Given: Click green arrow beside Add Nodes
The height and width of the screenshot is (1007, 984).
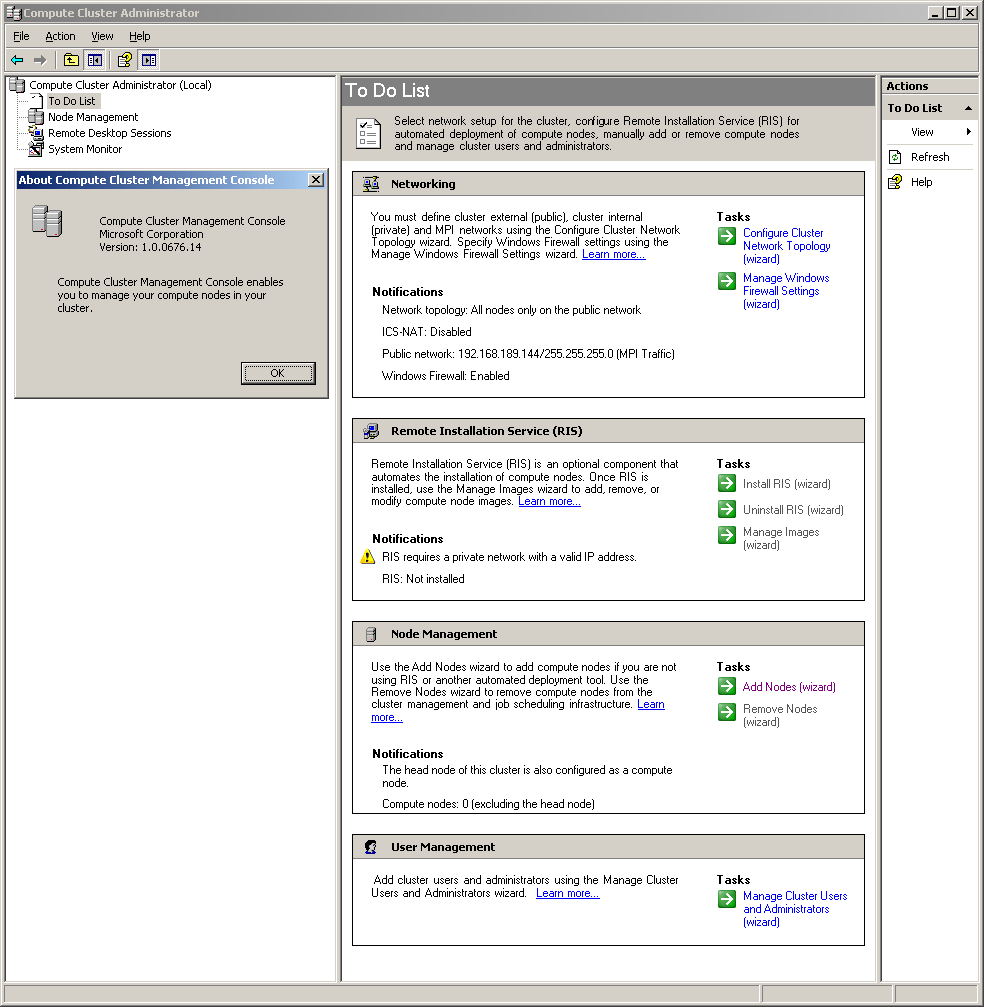Looking at the screenshot, I should coord(727,687).
